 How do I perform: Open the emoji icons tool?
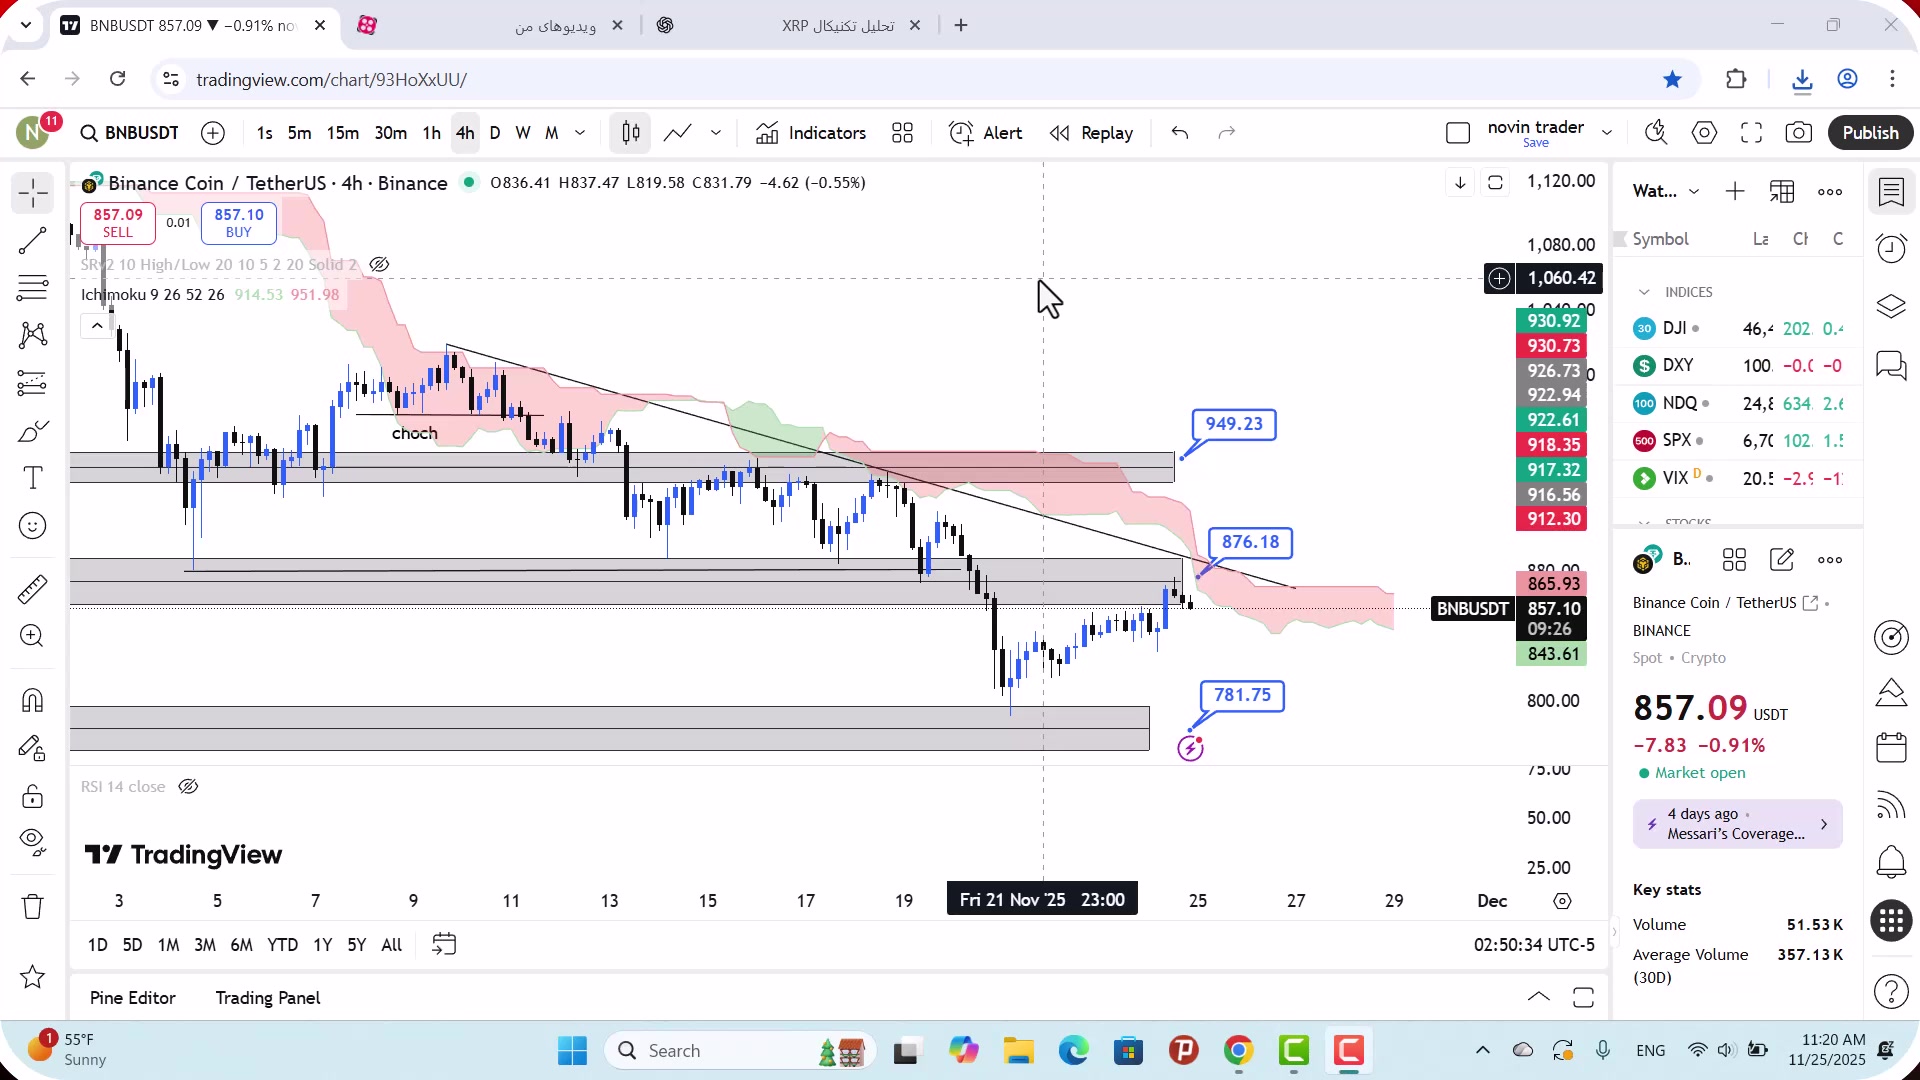click(x=32, y=526)
